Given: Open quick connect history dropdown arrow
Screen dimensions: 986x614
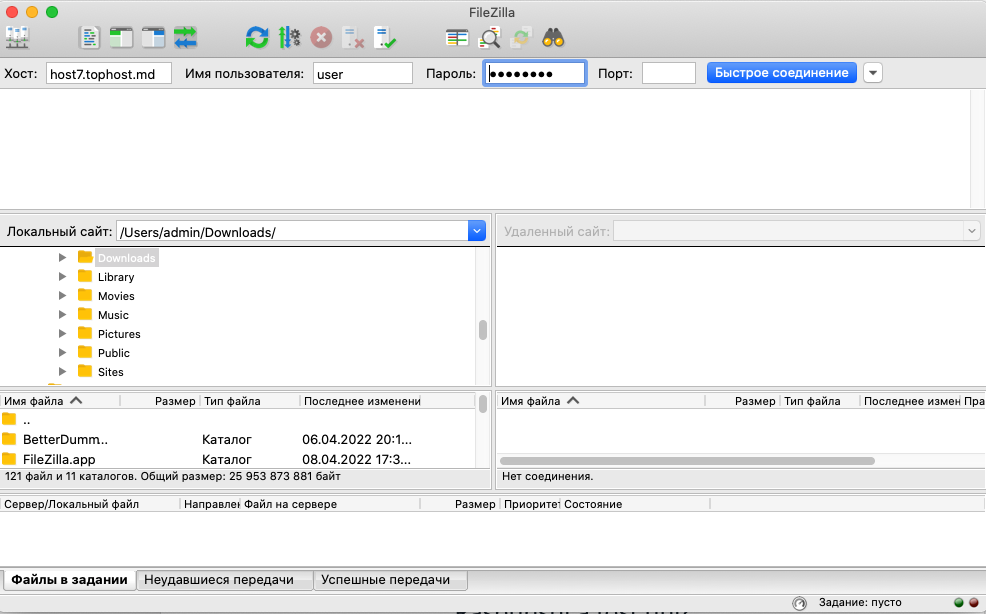Looking at the screenshot, I should point(873,73).
